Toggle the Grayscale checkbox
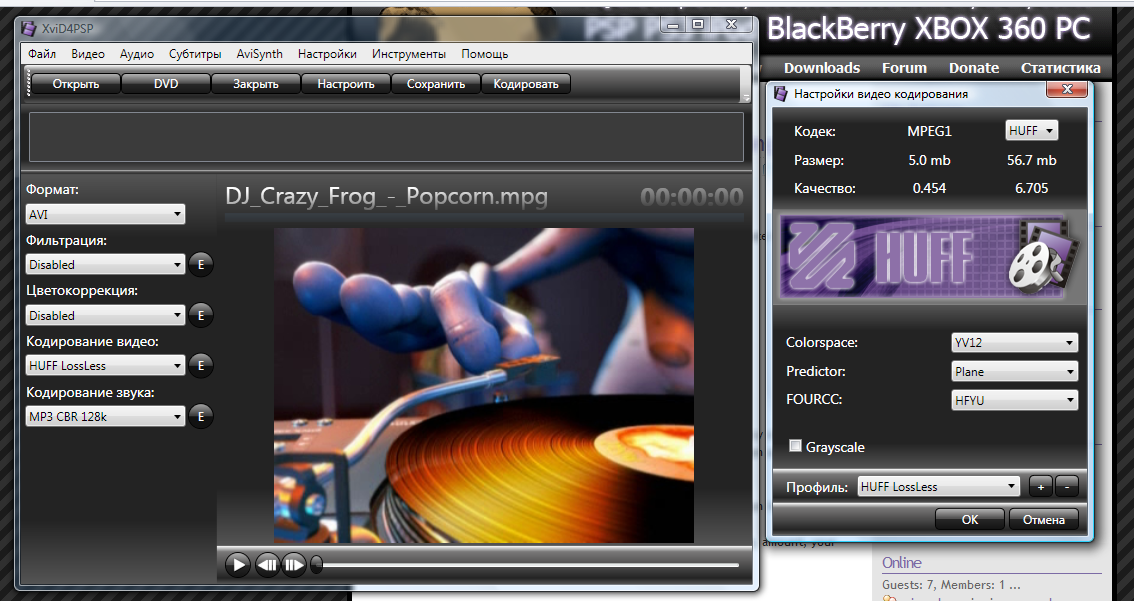 click(796, 446)
